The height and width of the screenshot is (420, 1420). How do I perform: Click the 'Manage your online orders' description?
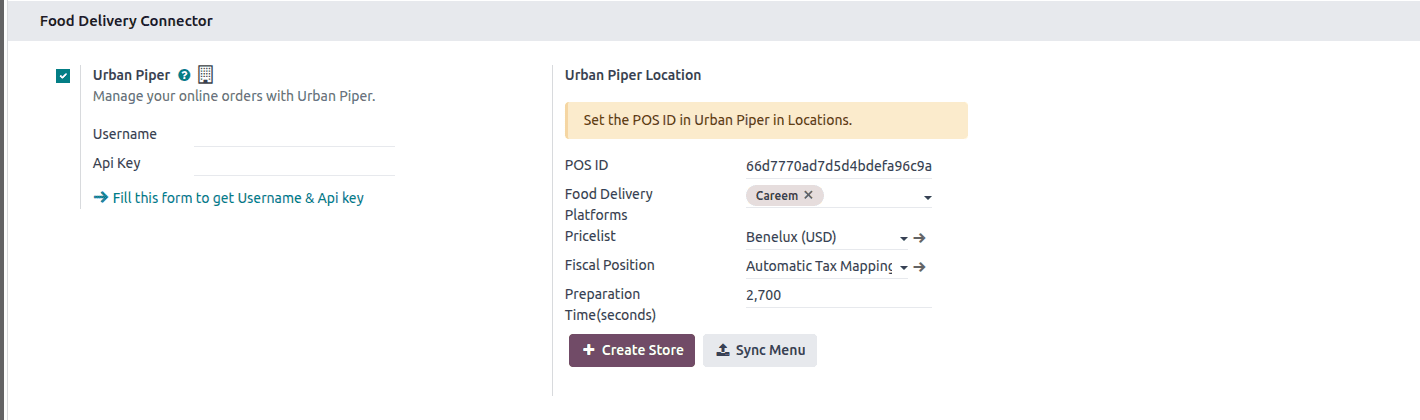(x=234, y=97)
